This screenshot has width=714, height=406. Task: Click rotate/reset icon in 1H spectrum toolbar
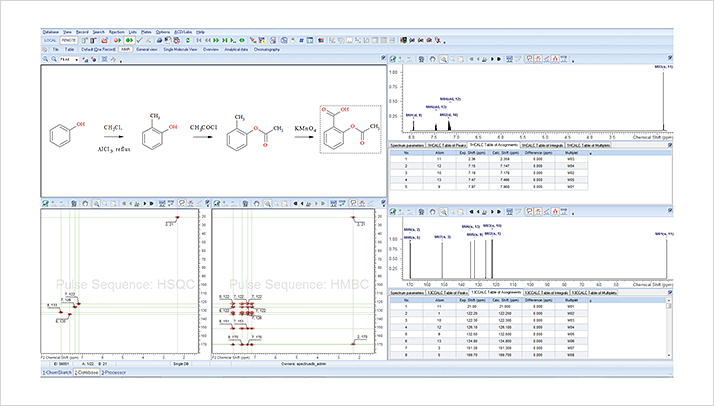[x=433, y=59]
